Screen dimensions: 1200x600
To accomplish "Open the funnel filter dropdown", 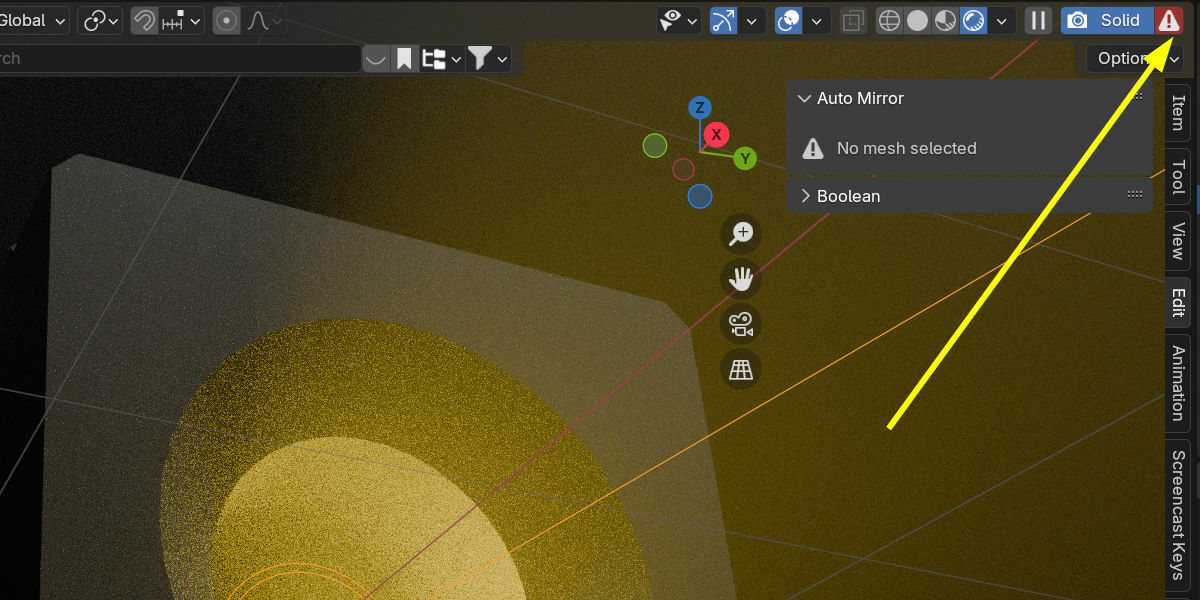I will pos(488,59).
